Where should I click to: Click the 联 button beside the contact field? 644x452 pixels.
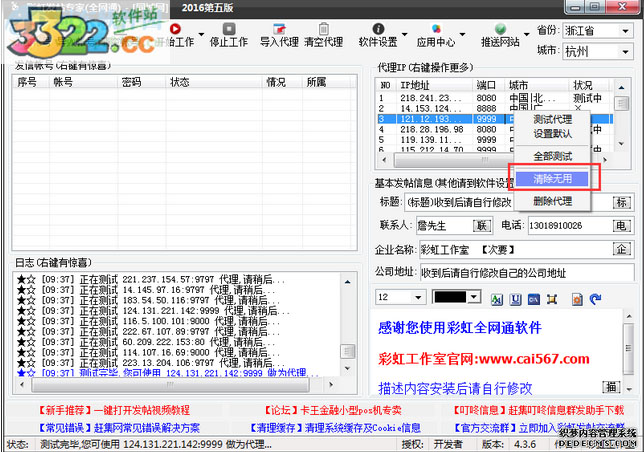482,225
